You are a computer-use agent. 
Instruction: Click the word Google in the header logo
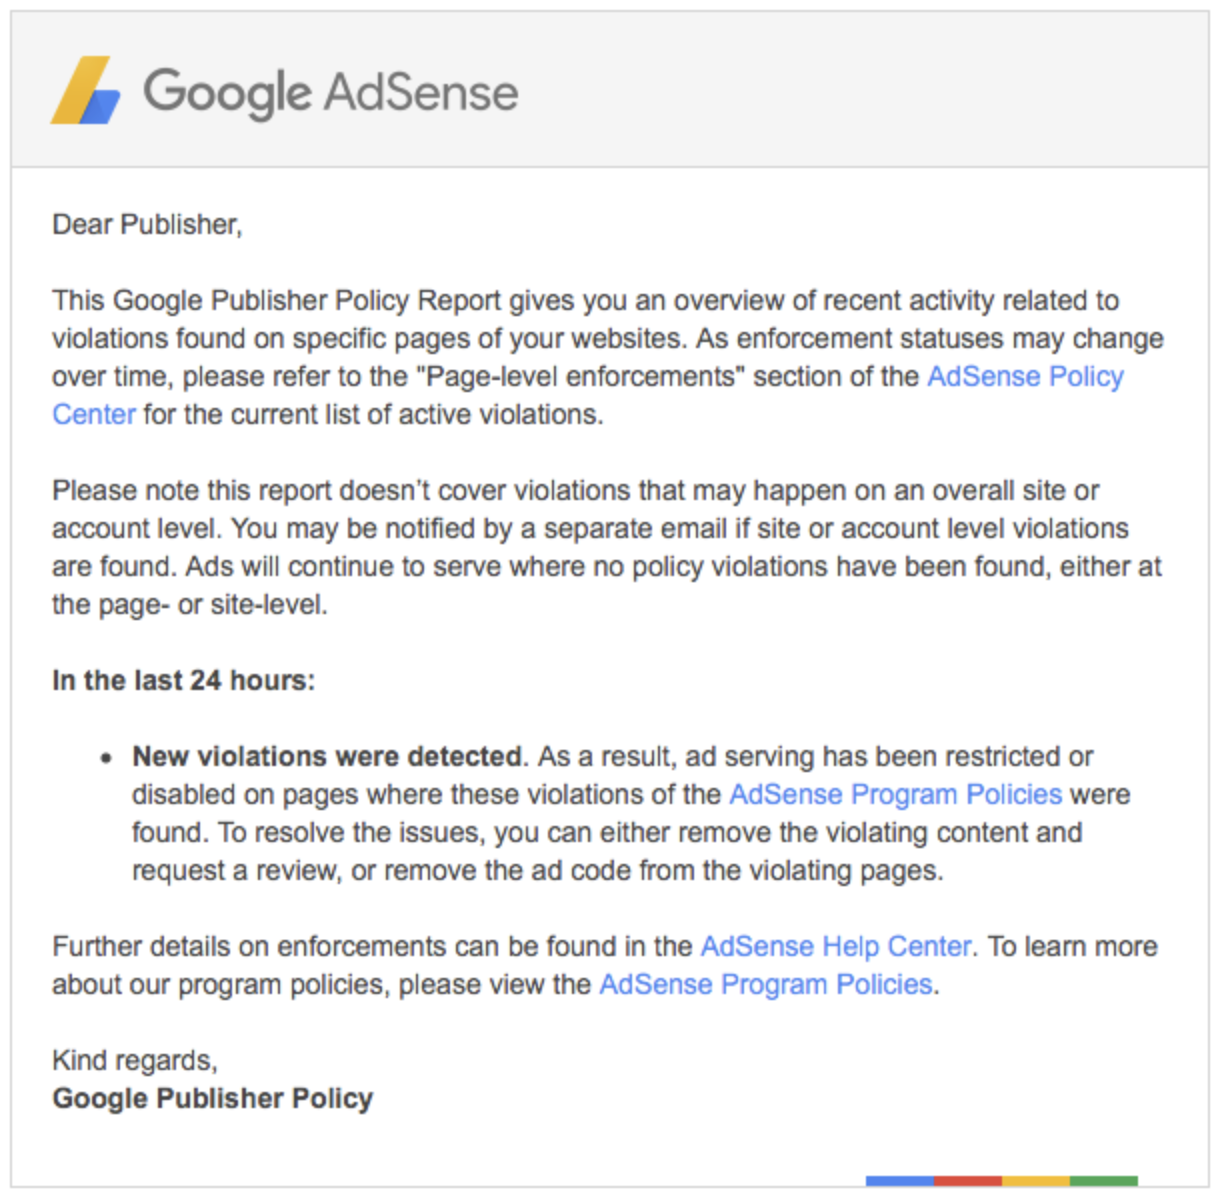coord(227,93)
